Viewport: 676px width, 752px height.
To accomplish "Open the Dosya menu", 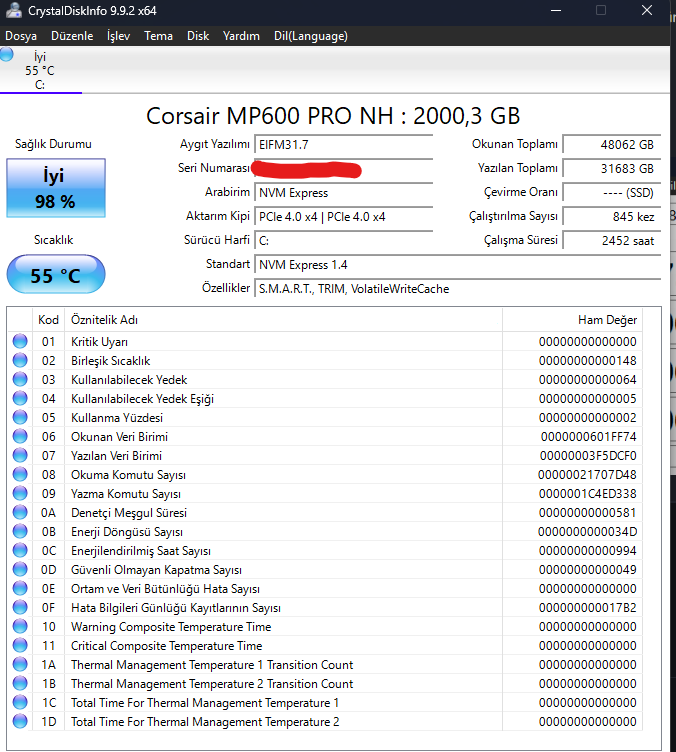I will pyautogui.click(x=21, y=36).
